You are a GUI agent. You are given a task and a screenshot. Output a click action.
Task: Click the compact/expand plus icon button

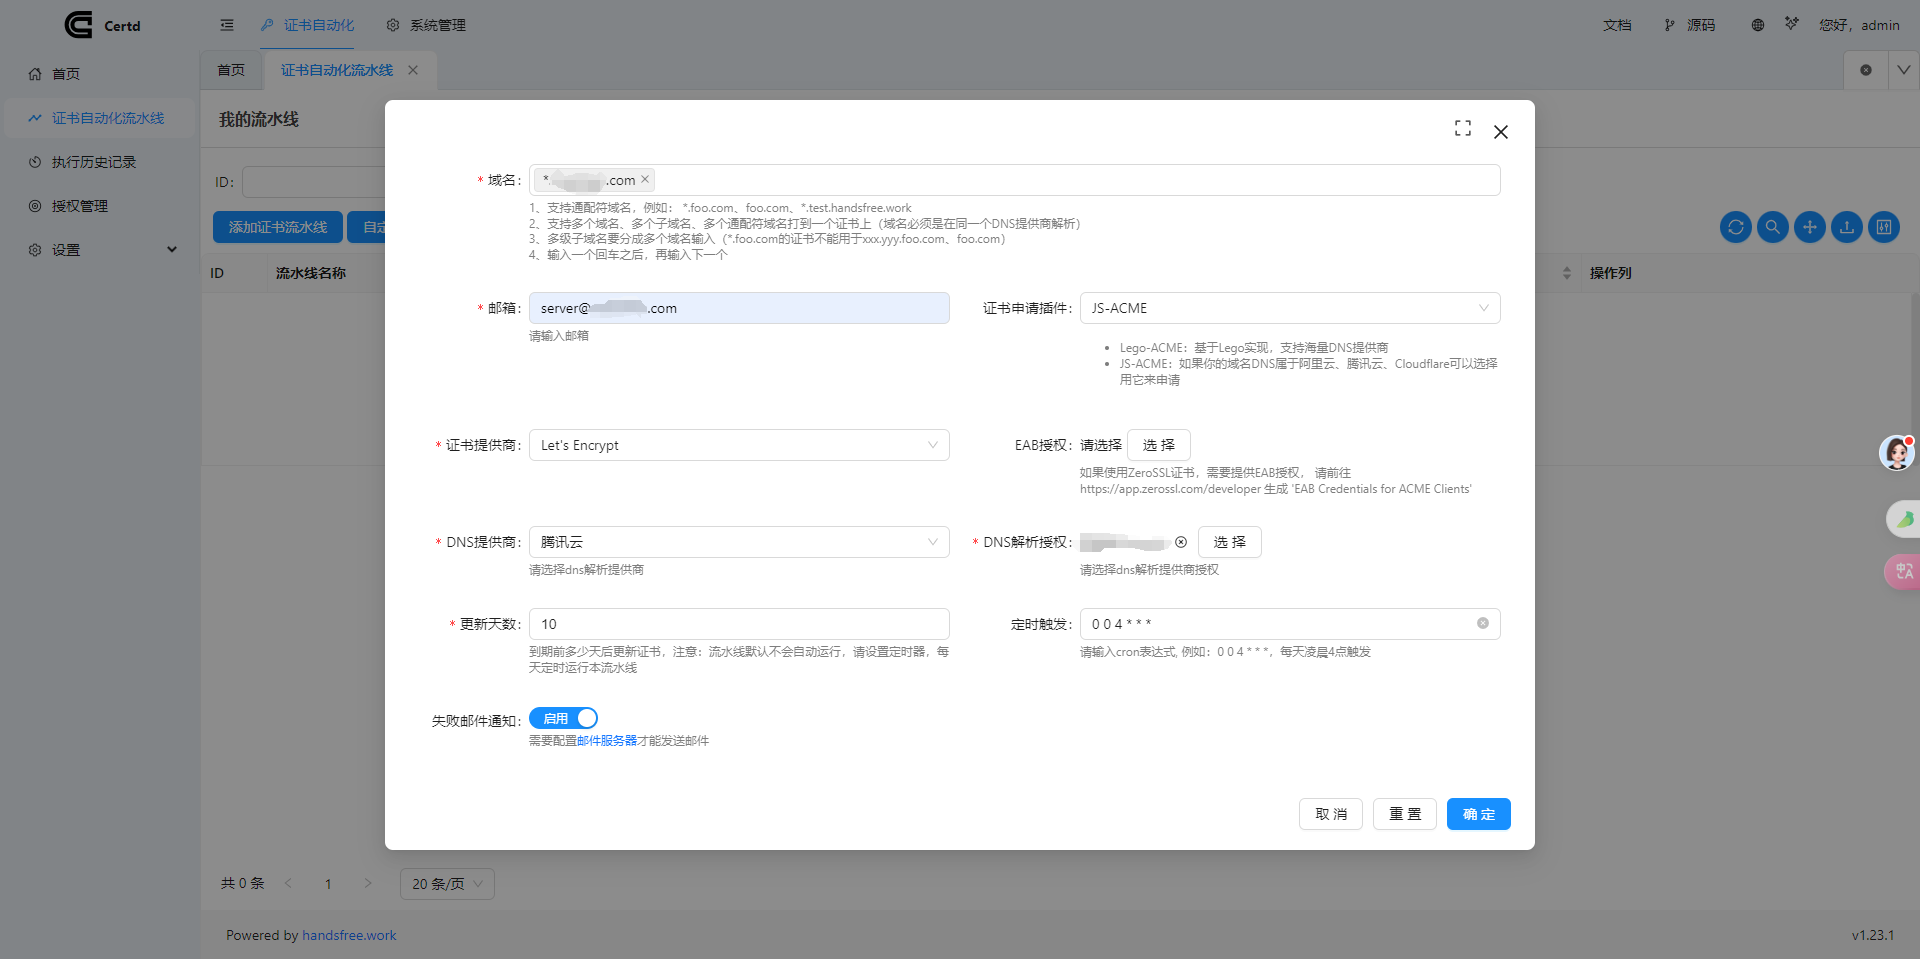point(1810,227)
